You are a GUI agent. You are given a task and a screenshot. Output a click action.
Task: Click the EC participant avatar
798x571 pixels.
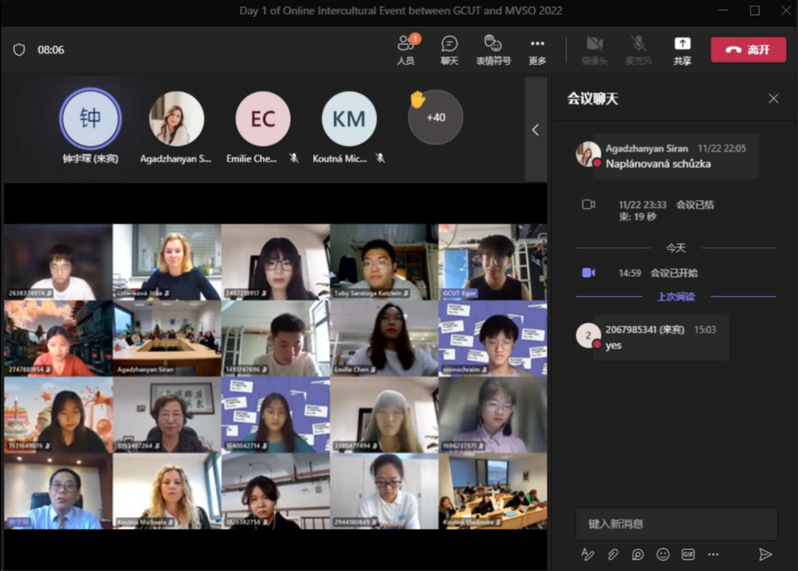coord(263,119)
